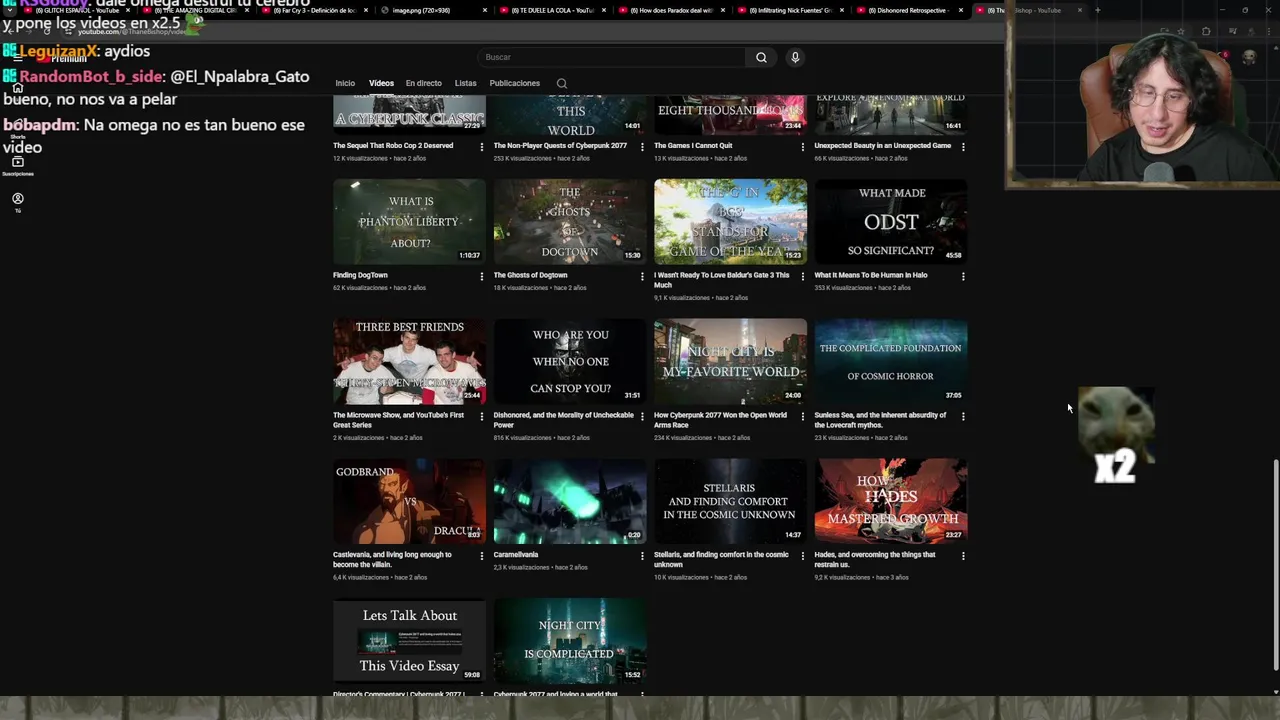Image resolution: width=1280 pixels, height=720 pixels.
Task: Open How Hades Mastered Growth thumbnail
Action: click(x=891, y=501)
